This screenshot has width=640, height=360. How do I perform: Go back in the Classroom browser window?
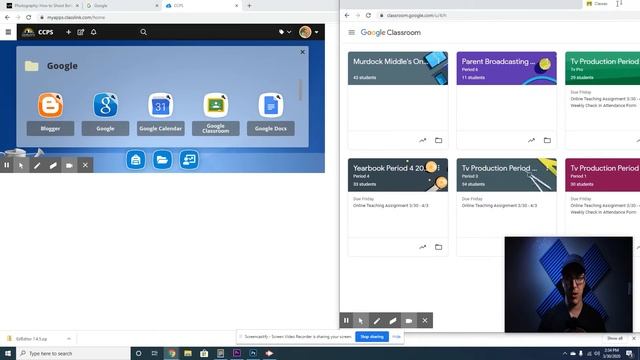coord(347,15)
